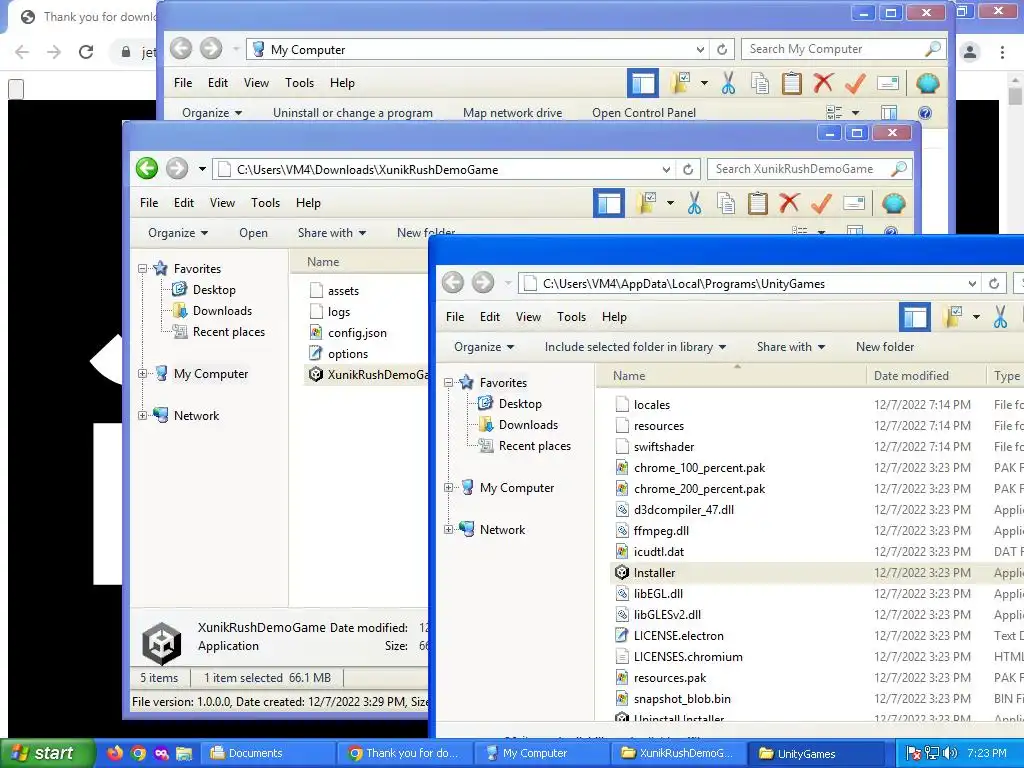Select Recent places in XunikRushDemoGame Favorites
This screenshot has height=768, width=1024.
[x=229, y=332]
